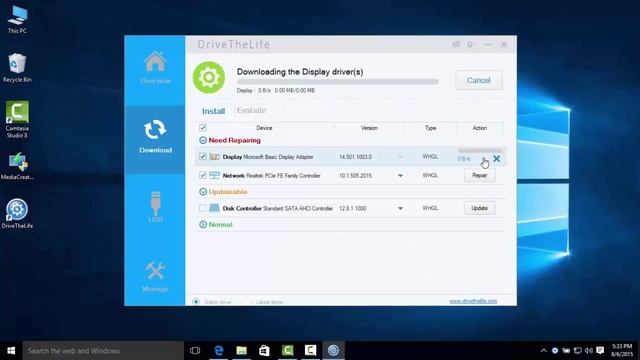Select the Latest driver radio button

[248, 302]
